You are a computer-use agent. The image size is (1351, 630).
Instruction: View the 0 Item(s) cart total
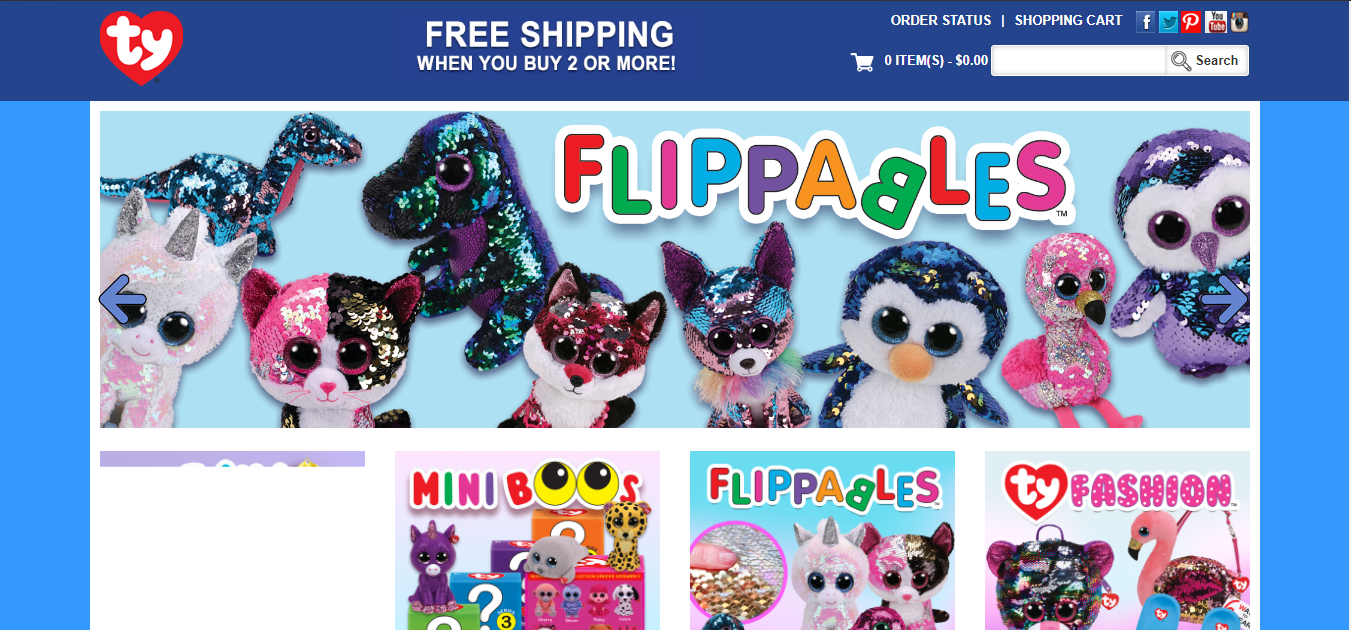pos(936,61)
